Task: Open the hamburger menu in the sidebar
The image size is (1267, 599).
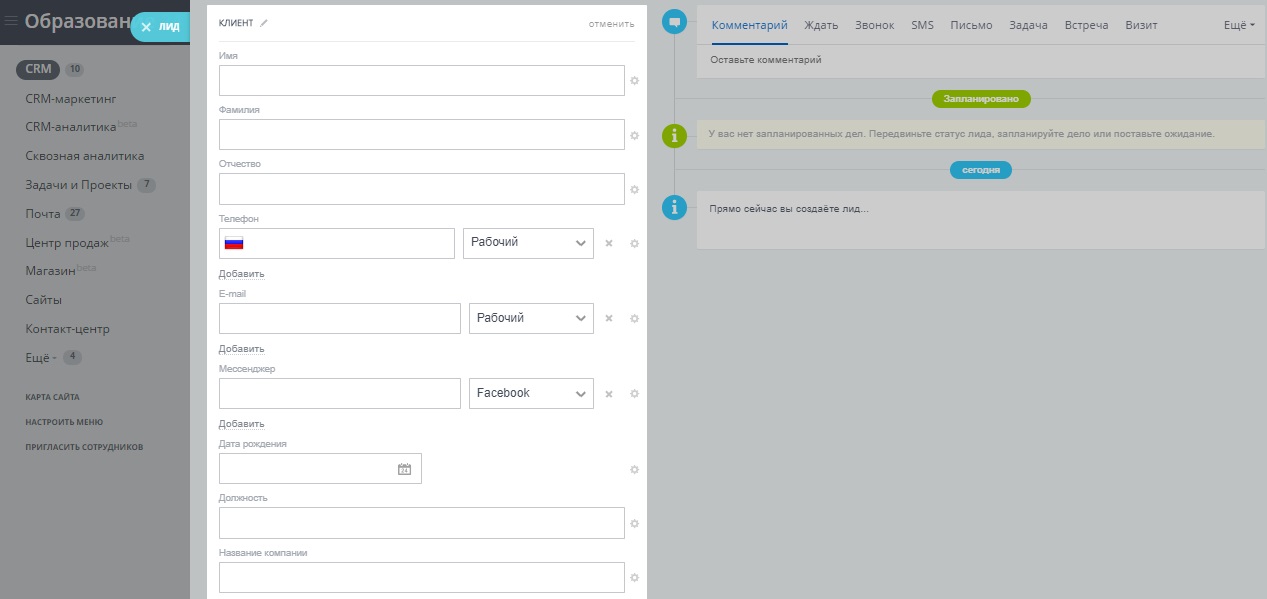Action: tap(12, 21)
